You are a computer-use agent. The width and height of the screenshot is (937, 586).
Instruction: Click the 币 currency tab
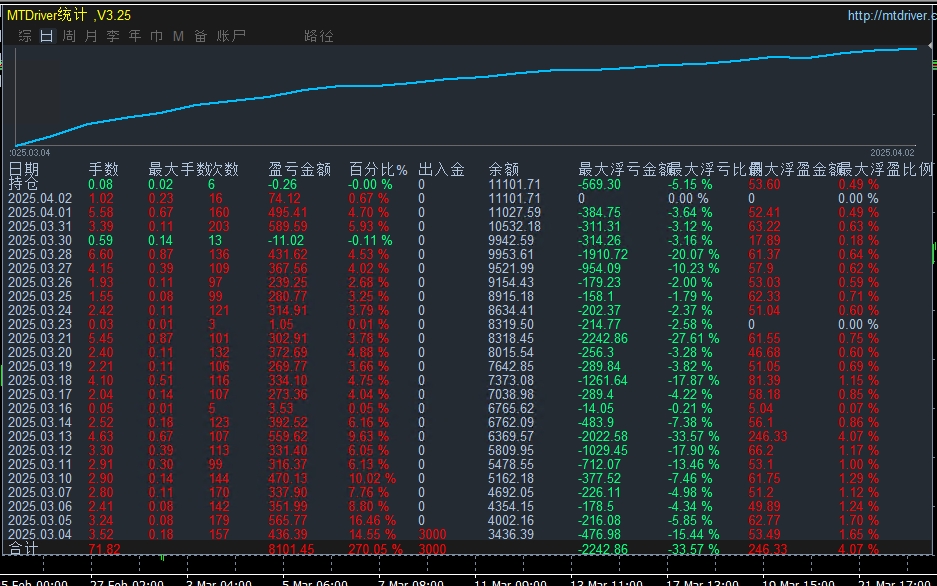[156, 36]
